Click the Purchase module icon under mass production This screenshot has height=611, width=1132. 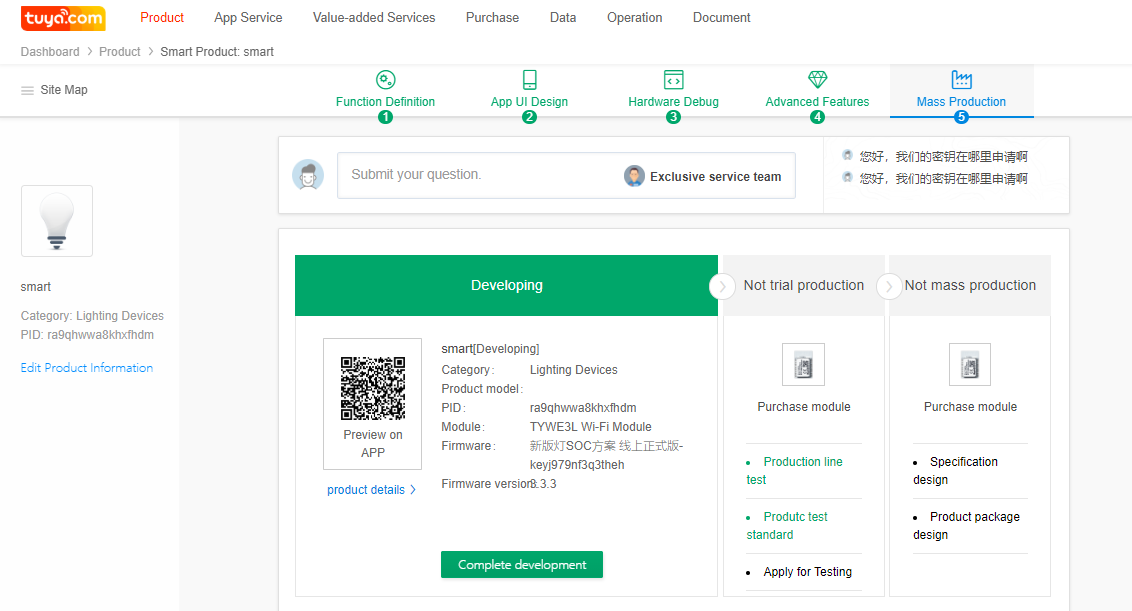click(x=969, y=365)
